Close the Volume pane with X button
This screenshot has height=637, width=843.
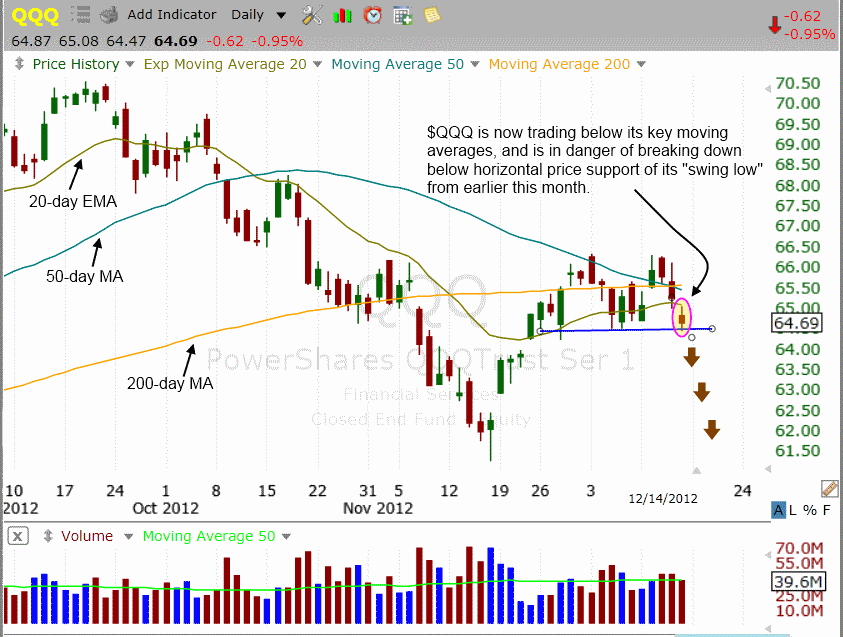(18, 536)
